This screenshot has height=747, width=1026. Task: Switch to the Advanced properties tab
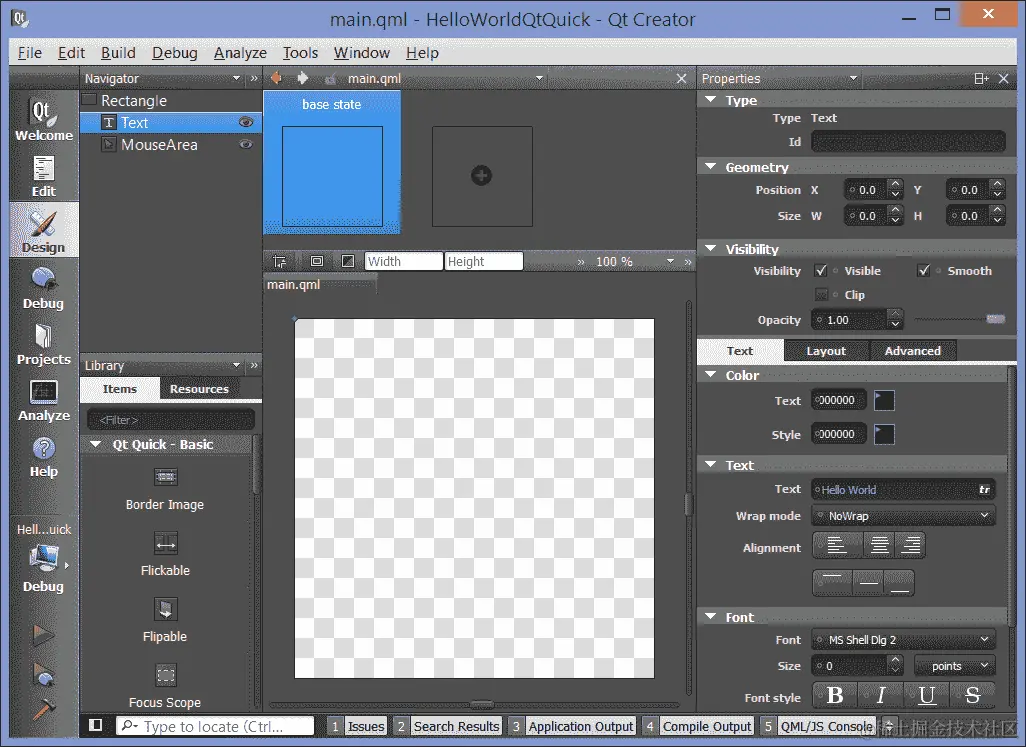913,350
